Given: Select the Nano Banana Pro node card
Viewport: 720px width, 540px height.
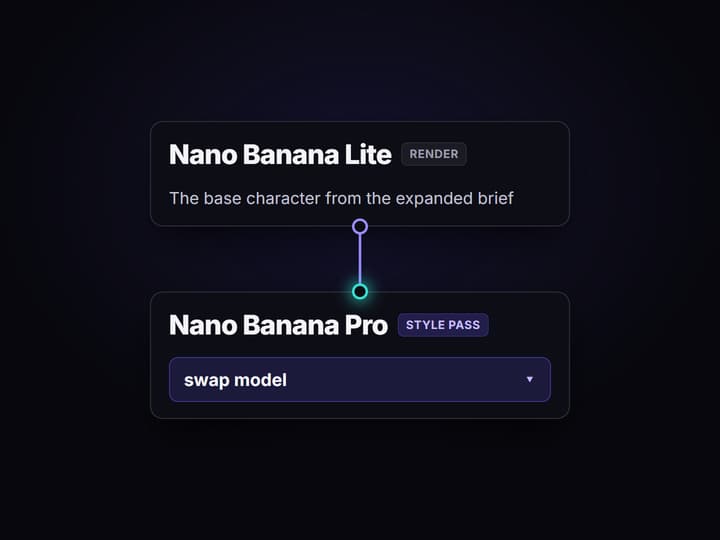Looking at the screenshot, I should tap(360, 355).
